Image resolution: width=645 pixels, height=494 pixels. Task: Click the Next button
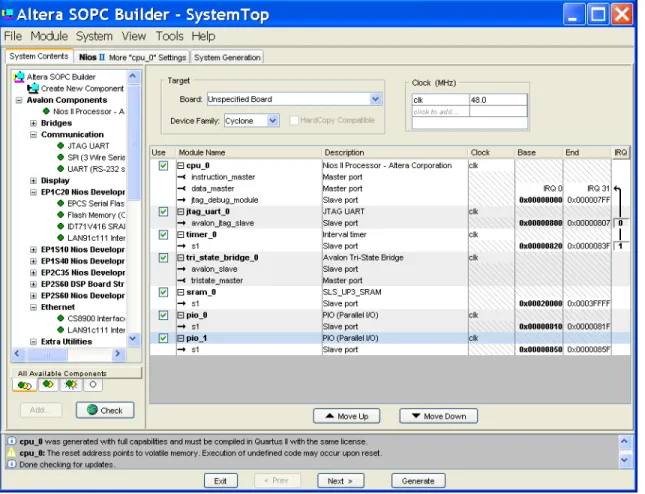340,481
